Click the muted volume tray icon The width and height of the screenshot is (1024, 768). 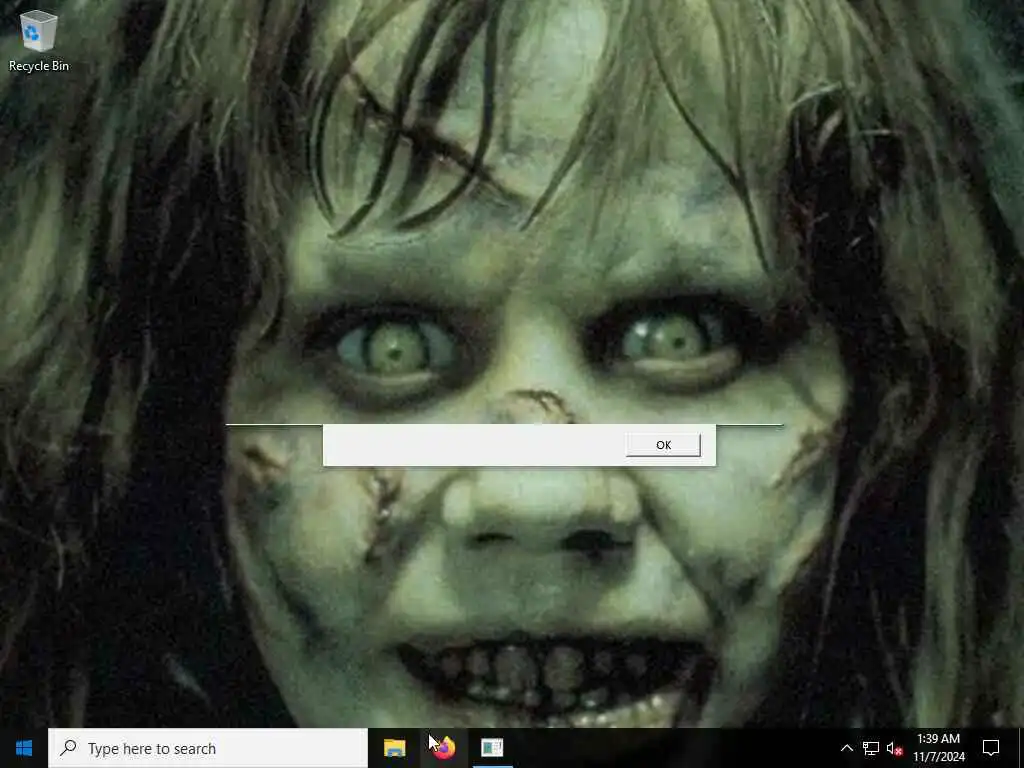pyautogui.click(x=895, y=748)
